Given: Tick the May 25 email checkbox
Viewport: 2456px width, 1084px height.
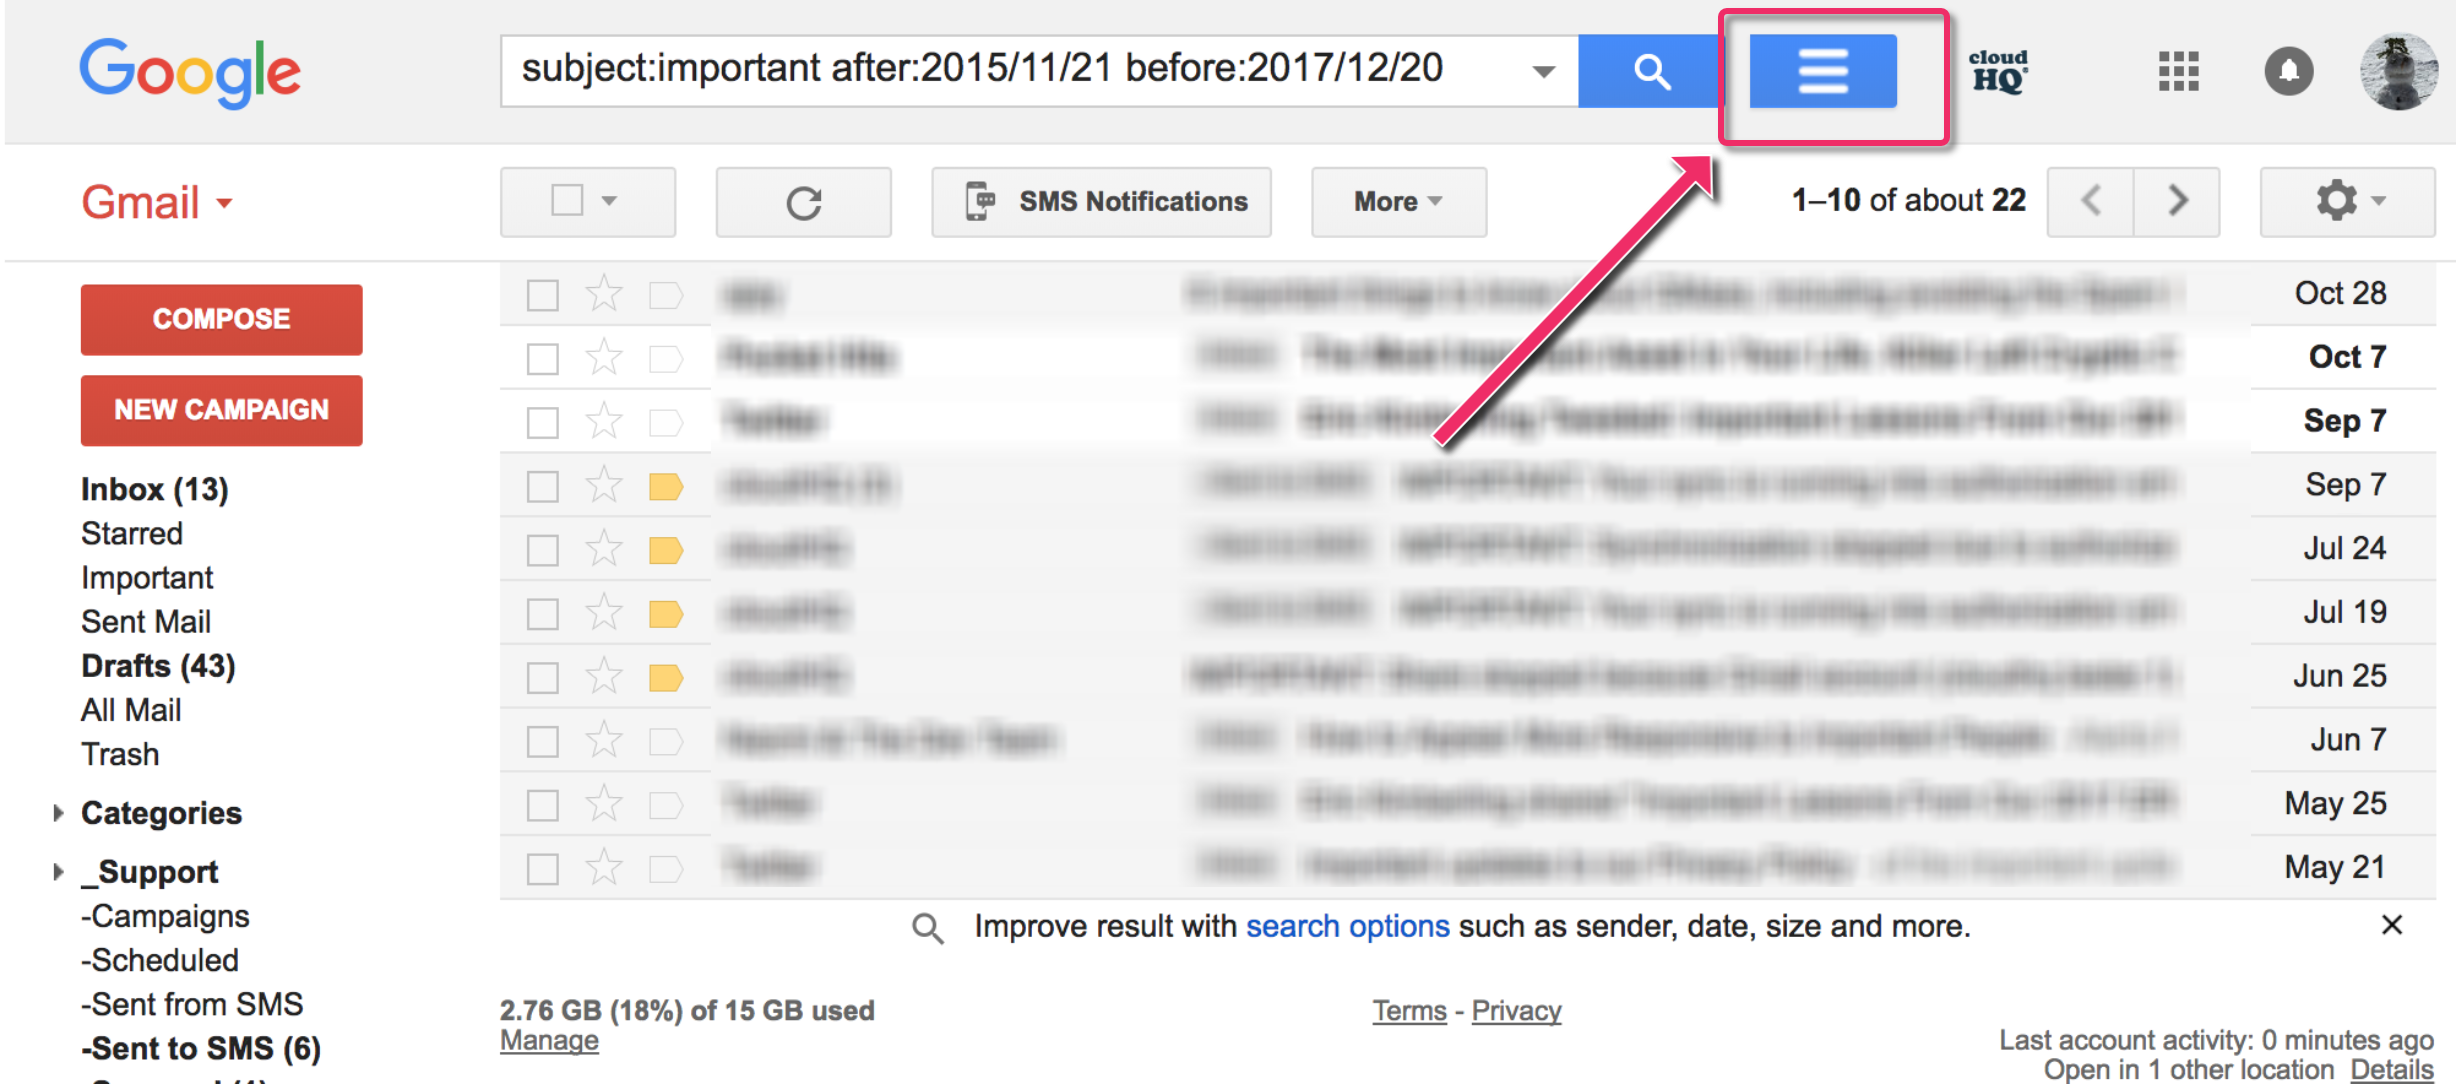Looking at the screenshot, I should 542,805.
